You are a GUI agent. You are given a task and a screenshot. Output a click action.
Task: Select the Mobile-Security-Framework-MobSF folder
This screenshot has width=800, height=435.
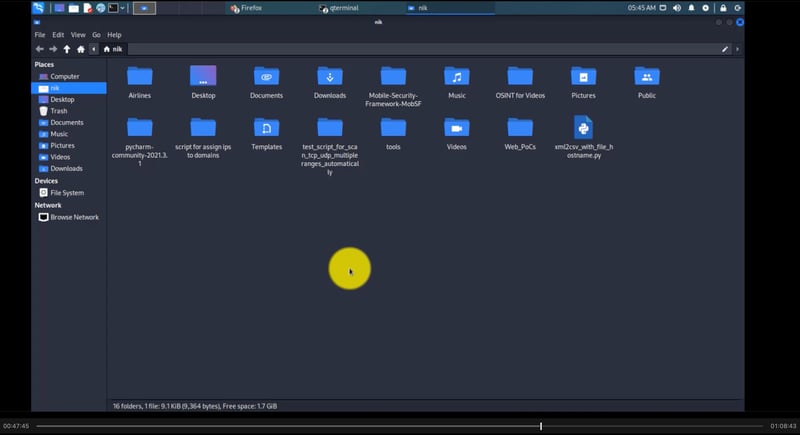coord(393,86)
